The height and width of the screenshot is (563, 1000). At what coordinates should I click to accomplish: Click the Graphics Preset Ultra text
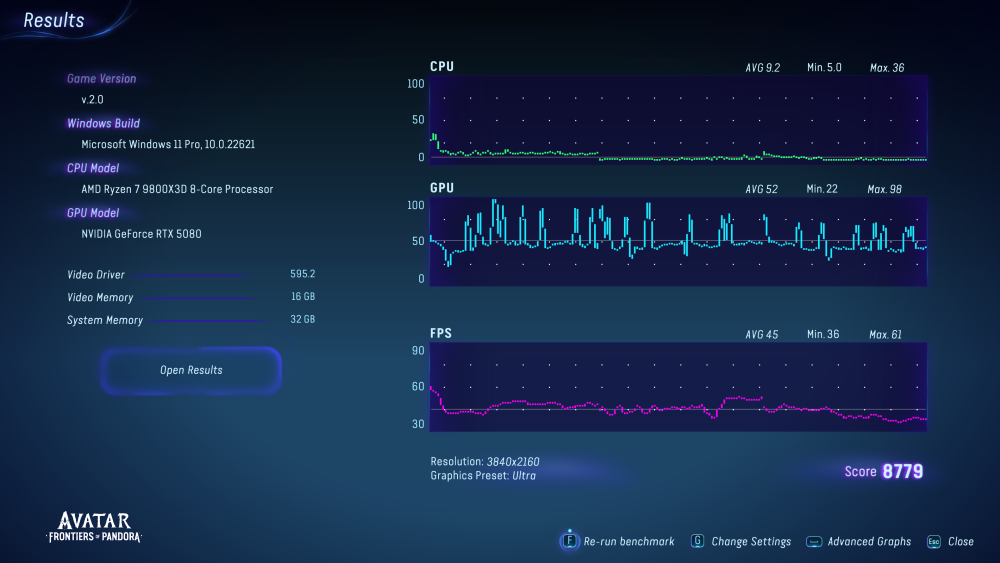coord(485,476)
